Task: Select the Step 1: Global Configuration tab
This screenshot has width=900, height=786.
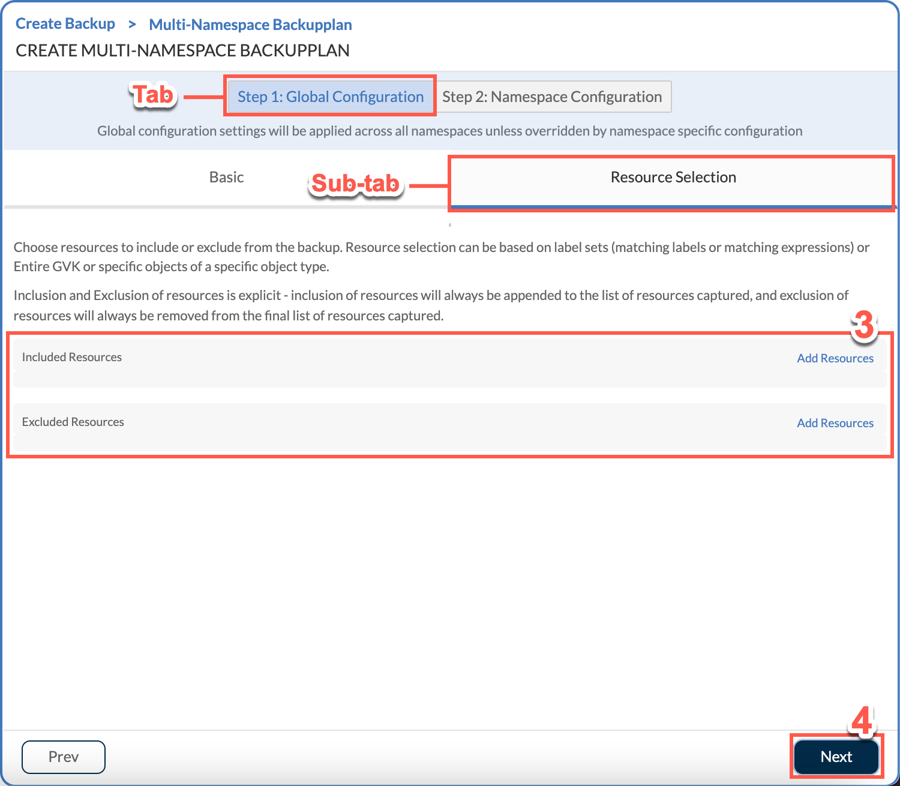Action: [x=330, y=97]
